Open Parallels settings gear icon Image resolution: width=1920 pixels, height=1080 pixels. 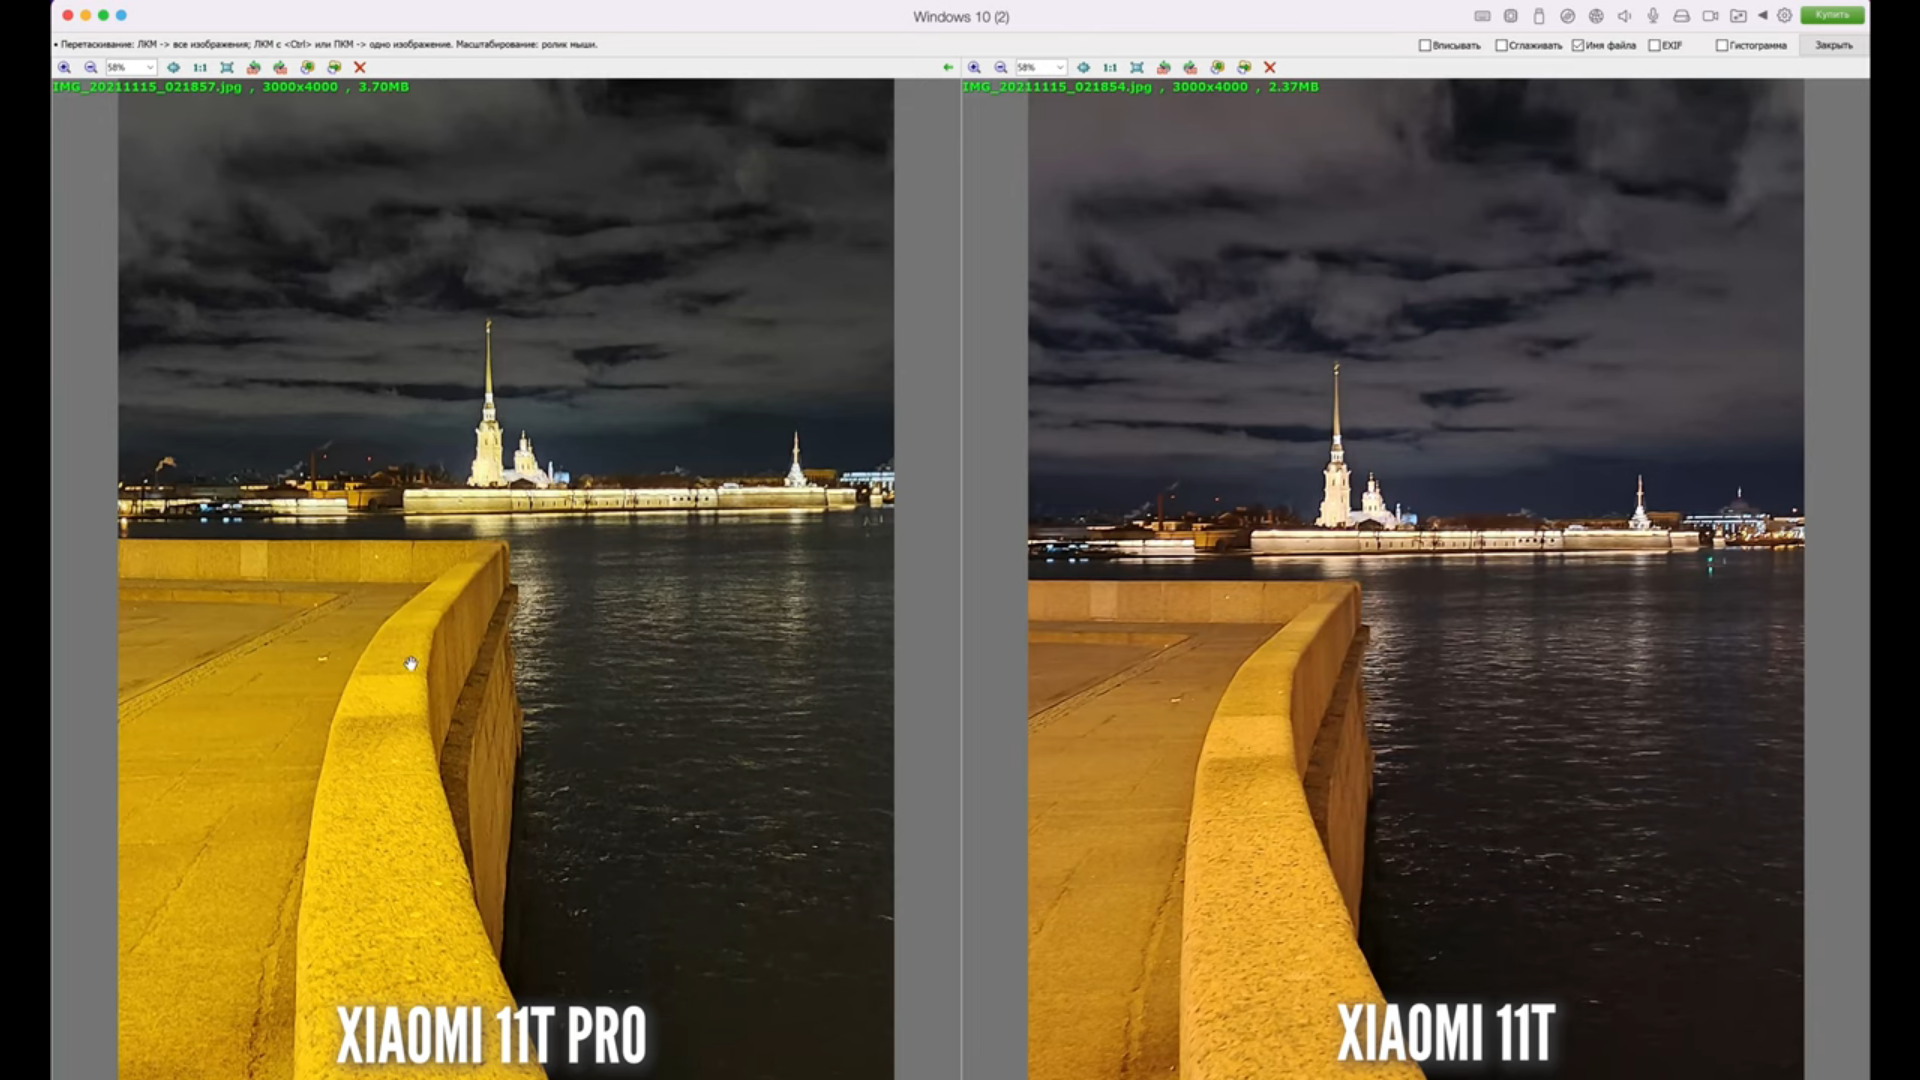(1785, 16)
